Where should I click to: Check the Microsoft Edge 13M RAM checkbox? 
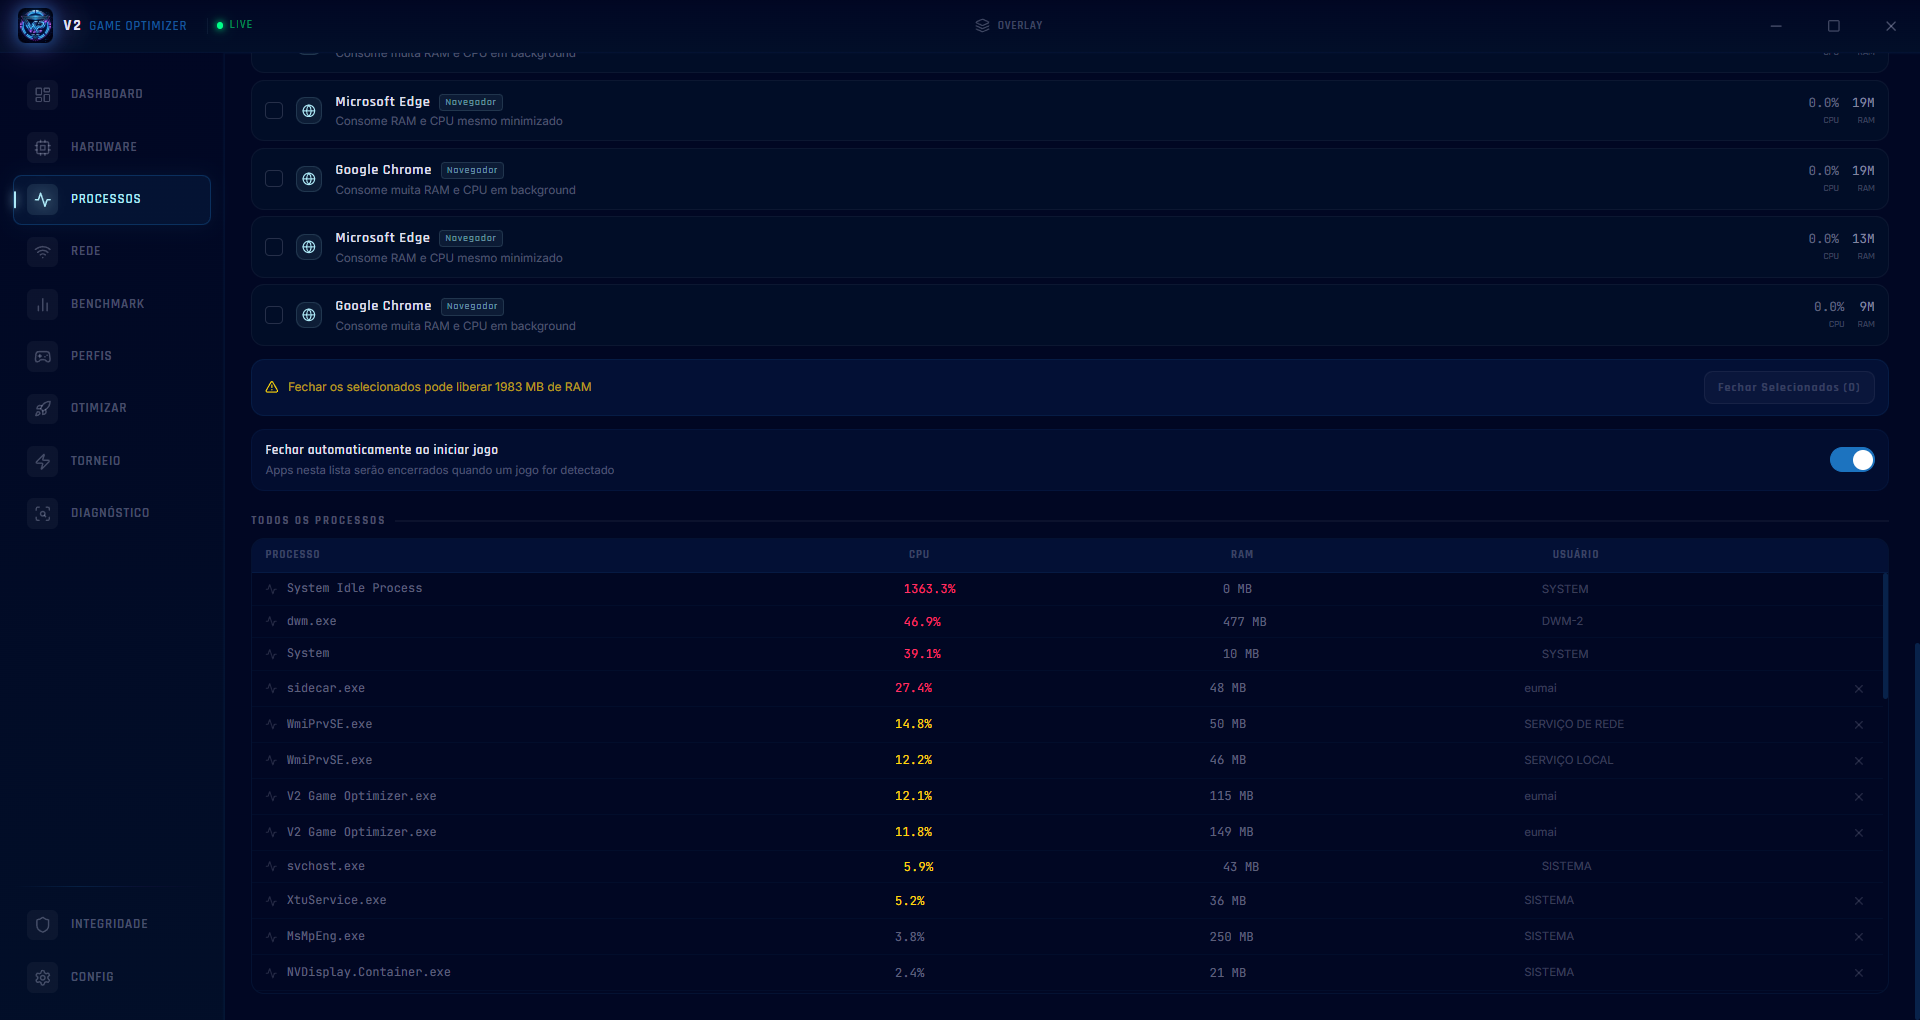274,247
